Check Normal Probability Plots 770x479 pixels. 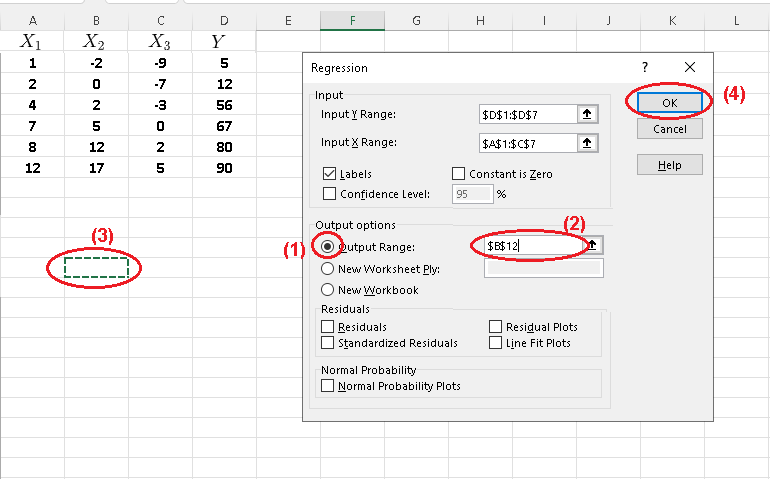[328, 385]
